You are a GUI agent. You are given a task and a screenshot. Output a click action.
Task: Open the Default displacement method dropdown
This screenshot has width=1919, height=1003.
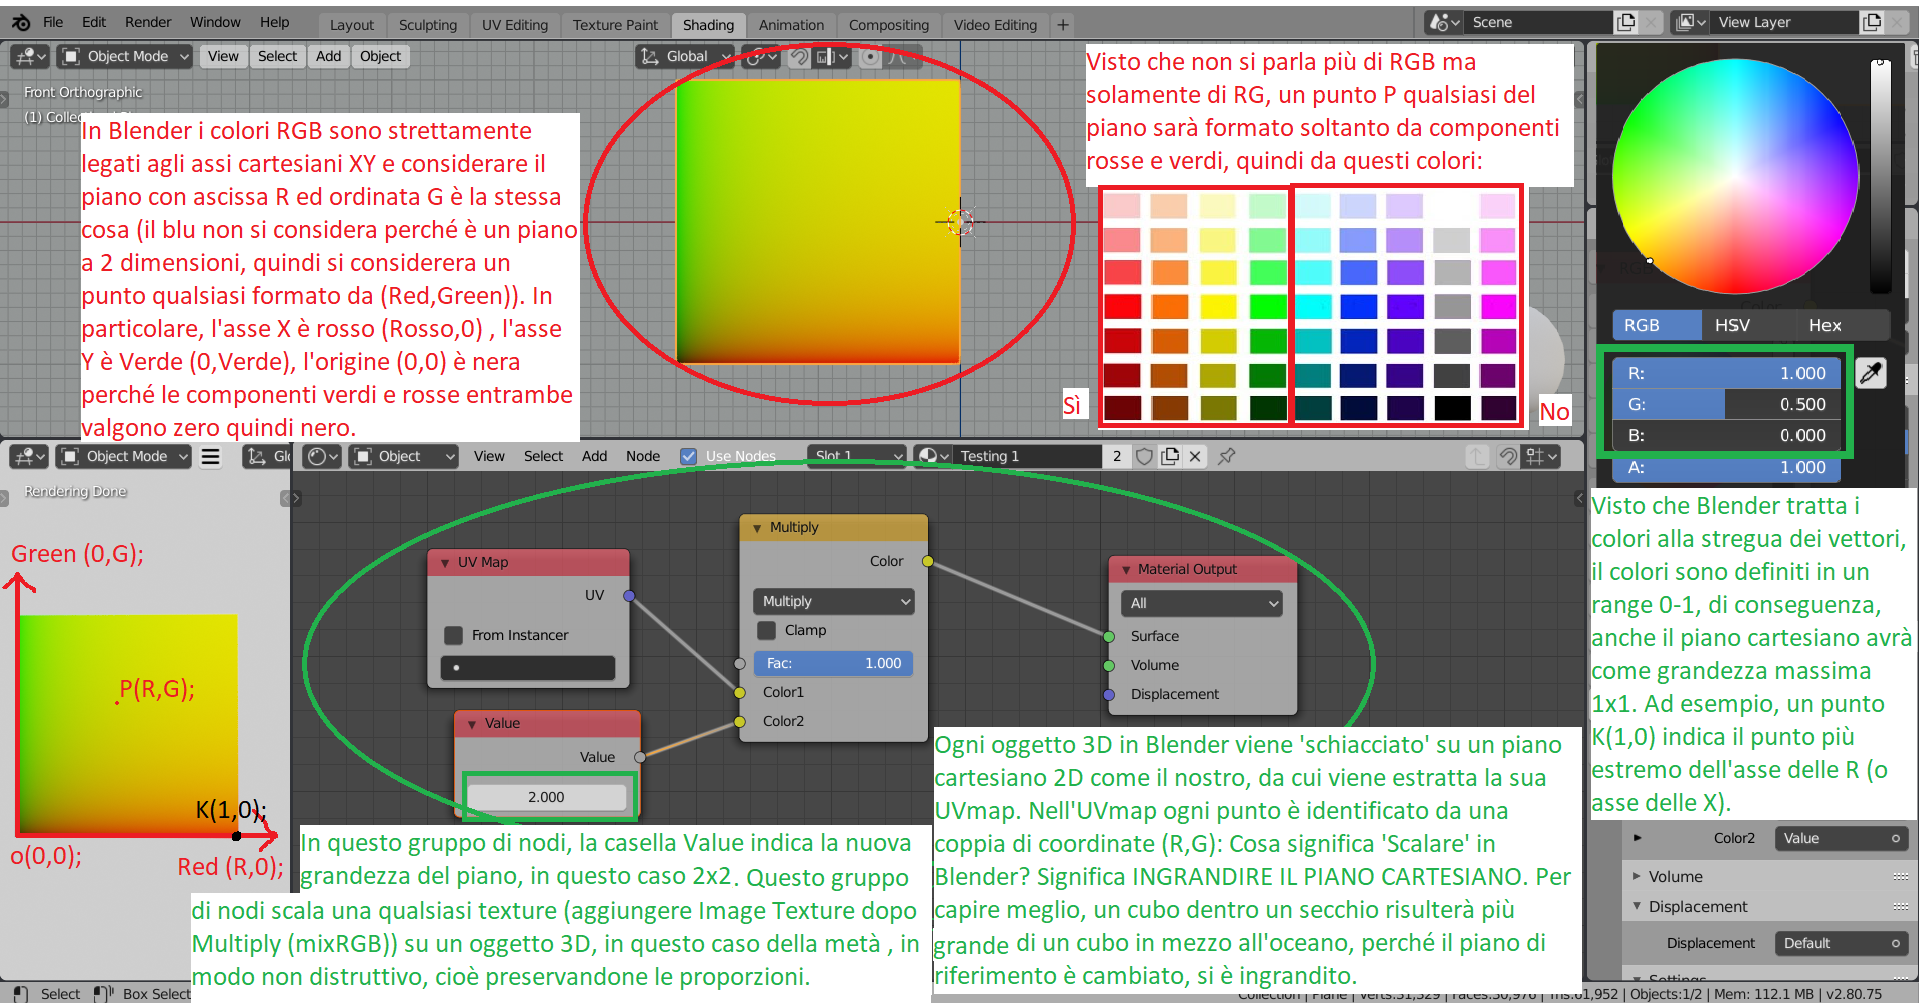coord(1841,943)
